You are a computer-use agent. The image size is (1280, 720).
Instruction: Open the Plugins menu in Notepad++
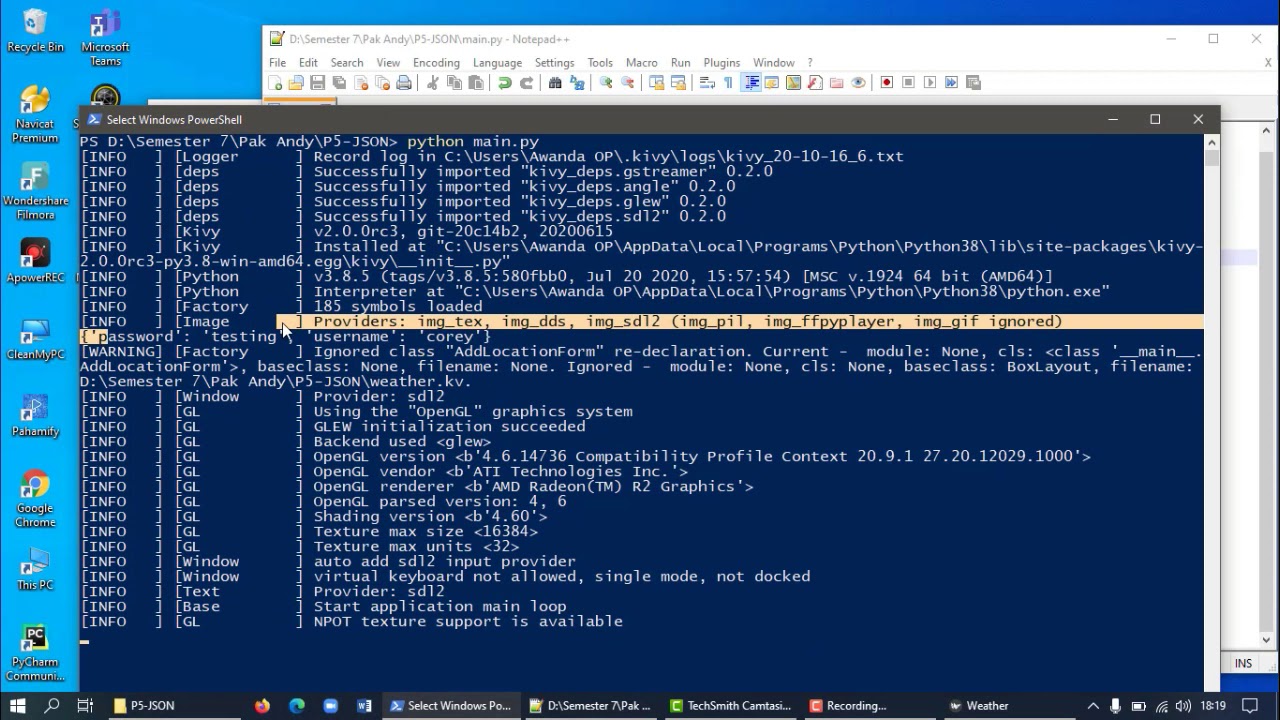pos(721,62)
